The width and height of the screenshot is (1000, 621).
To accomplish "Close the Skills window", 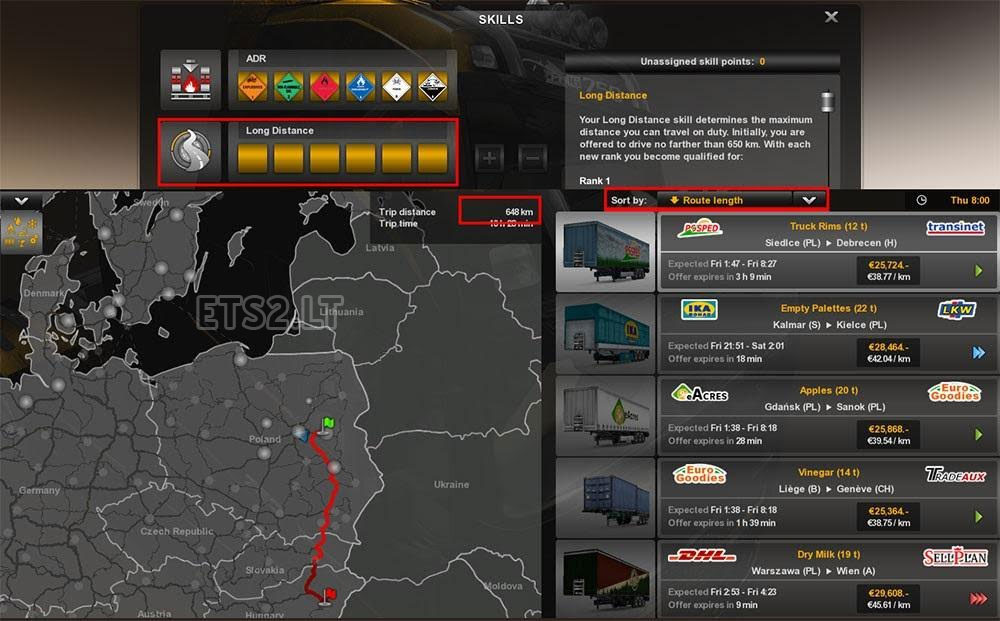I will [831, 17].
